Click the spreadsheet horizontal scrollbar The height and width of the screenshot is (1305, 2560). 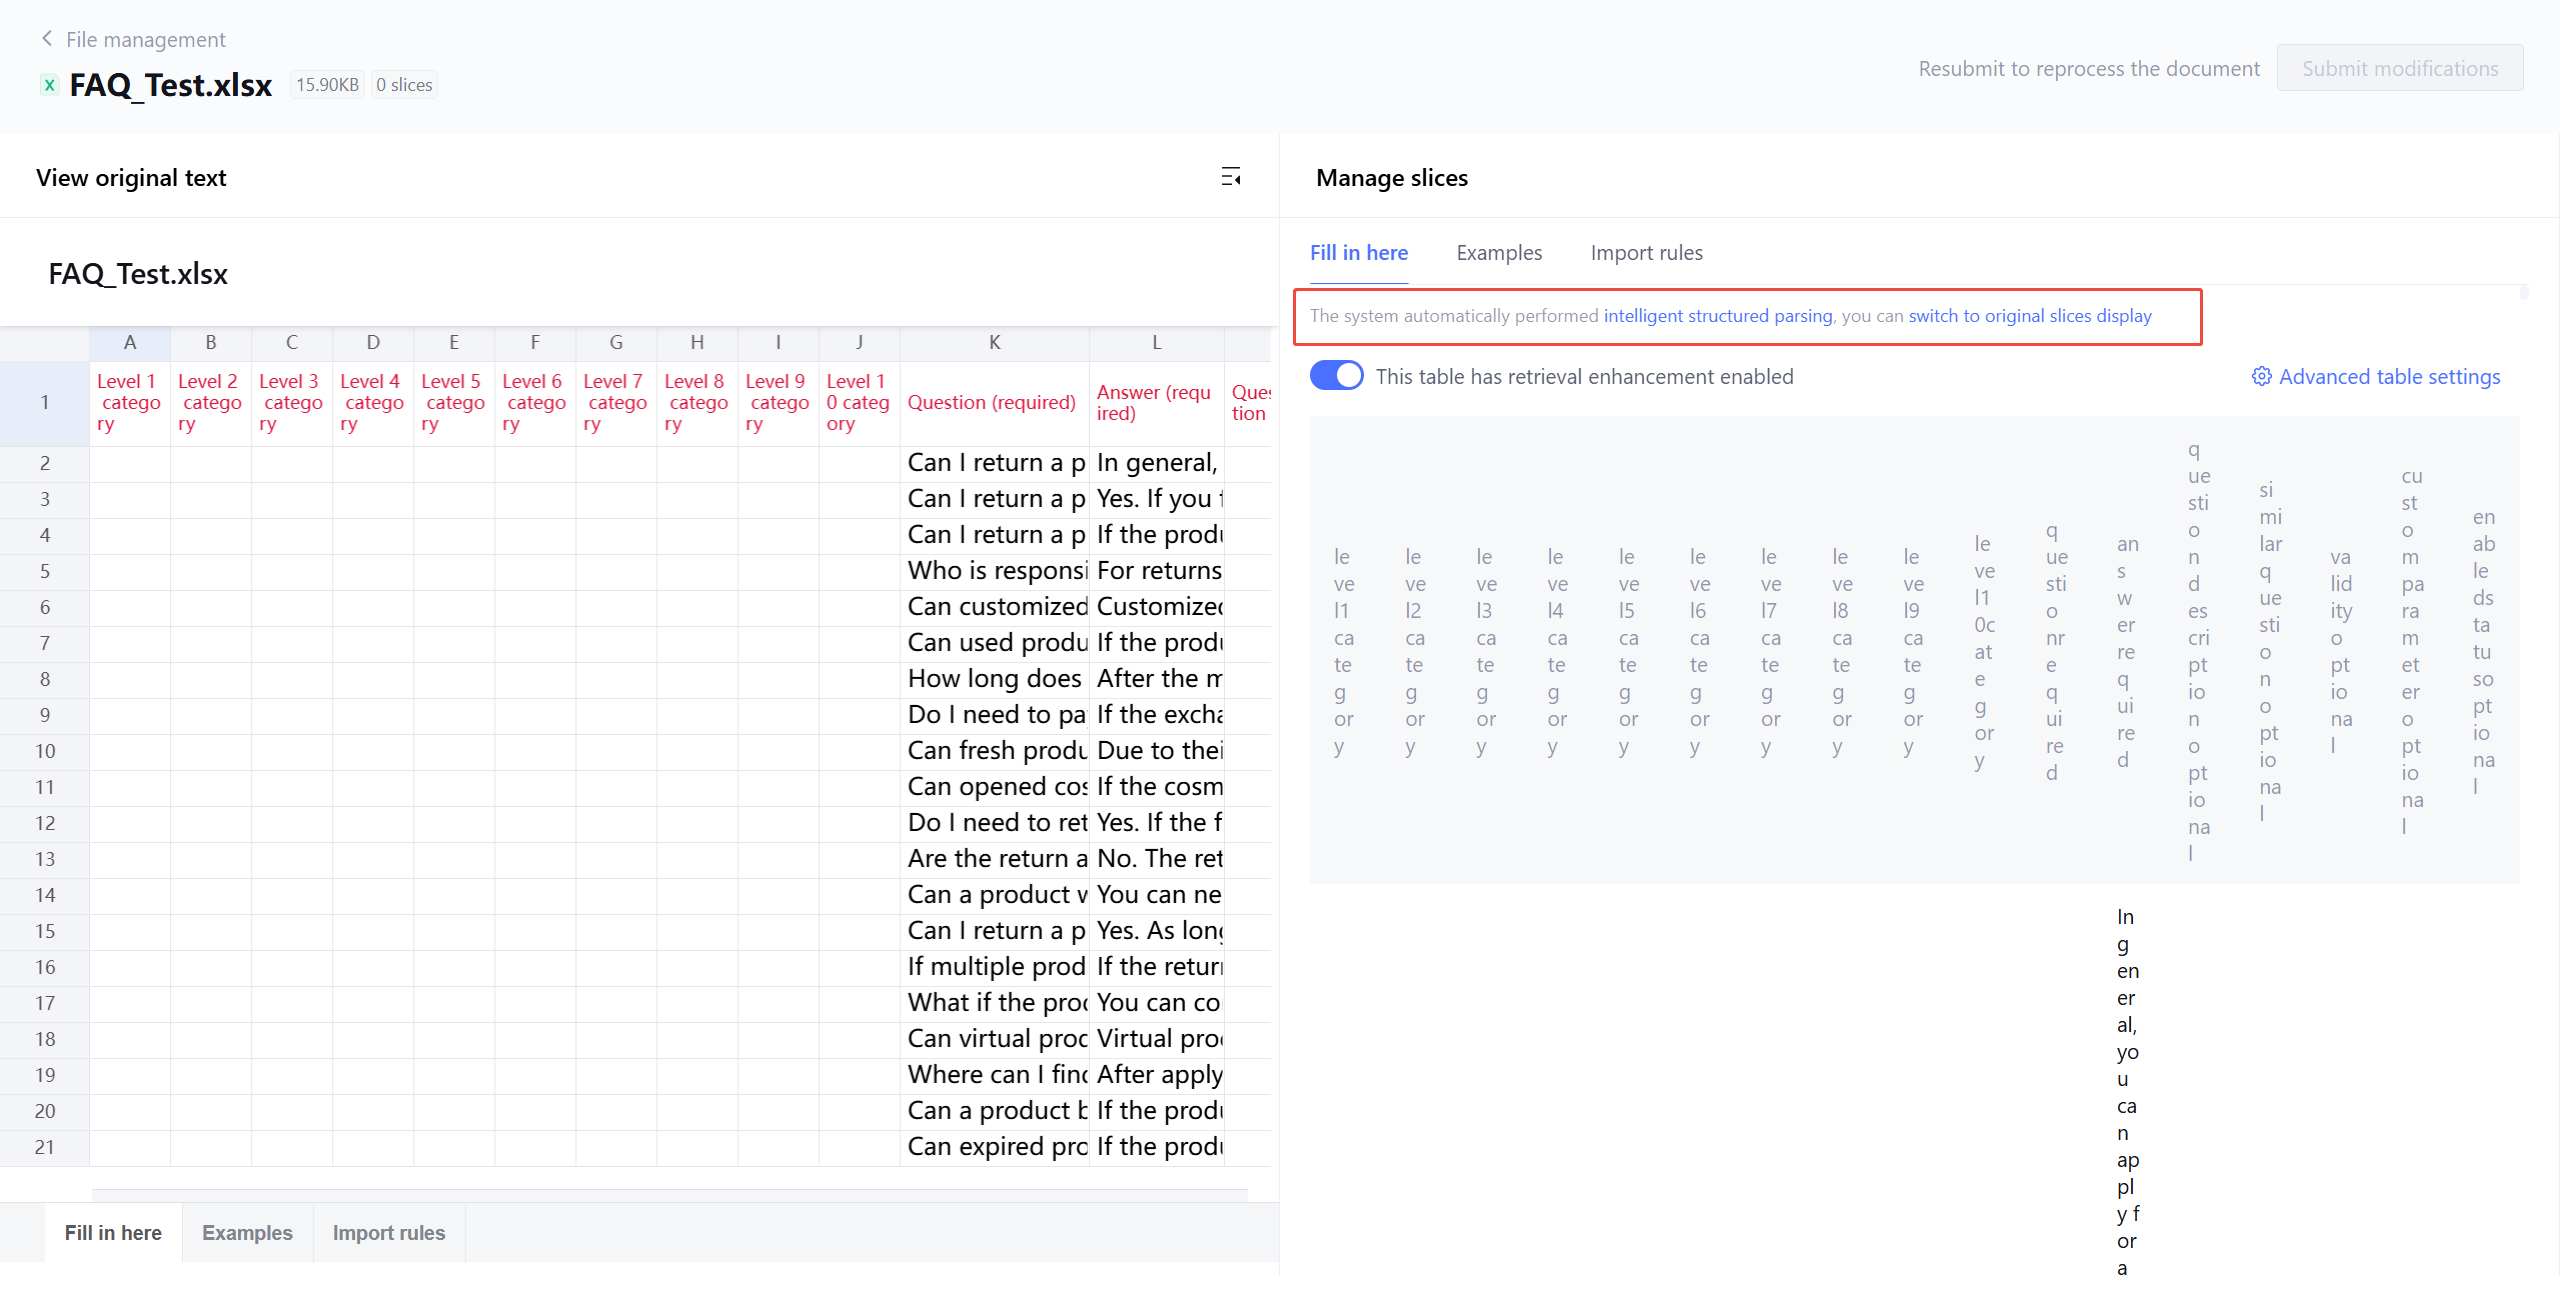[x=669, y=1194]
